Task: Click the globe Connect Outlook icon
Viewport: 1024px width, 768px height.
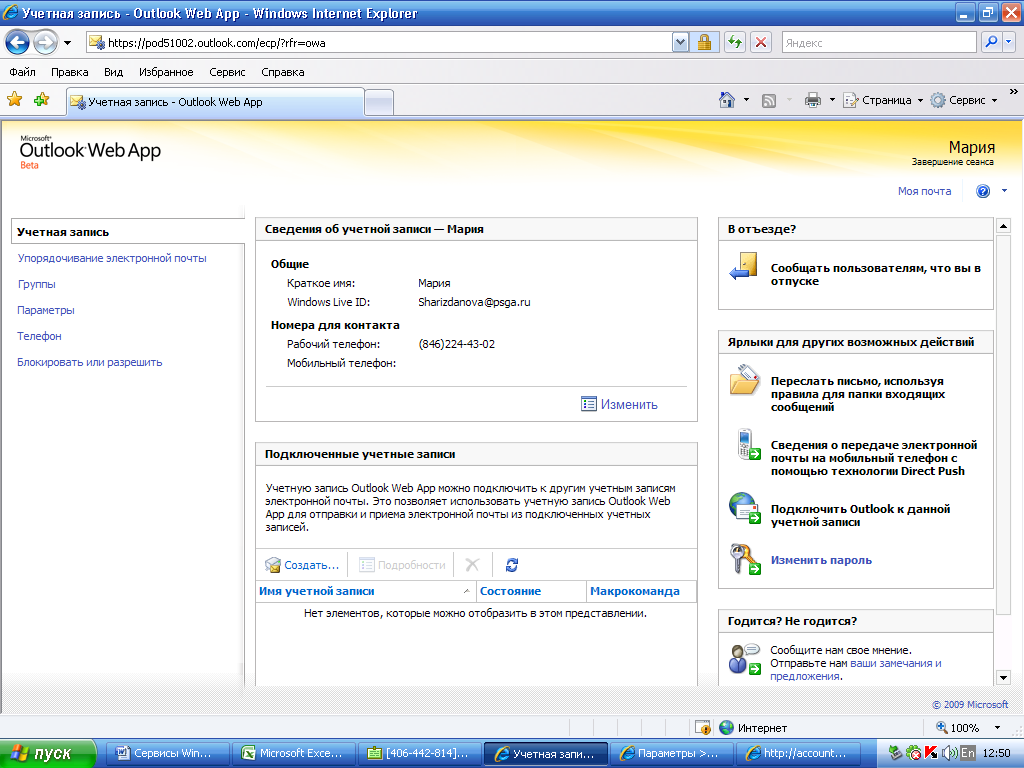Action: pyautogui.click(x=744, y=508)
